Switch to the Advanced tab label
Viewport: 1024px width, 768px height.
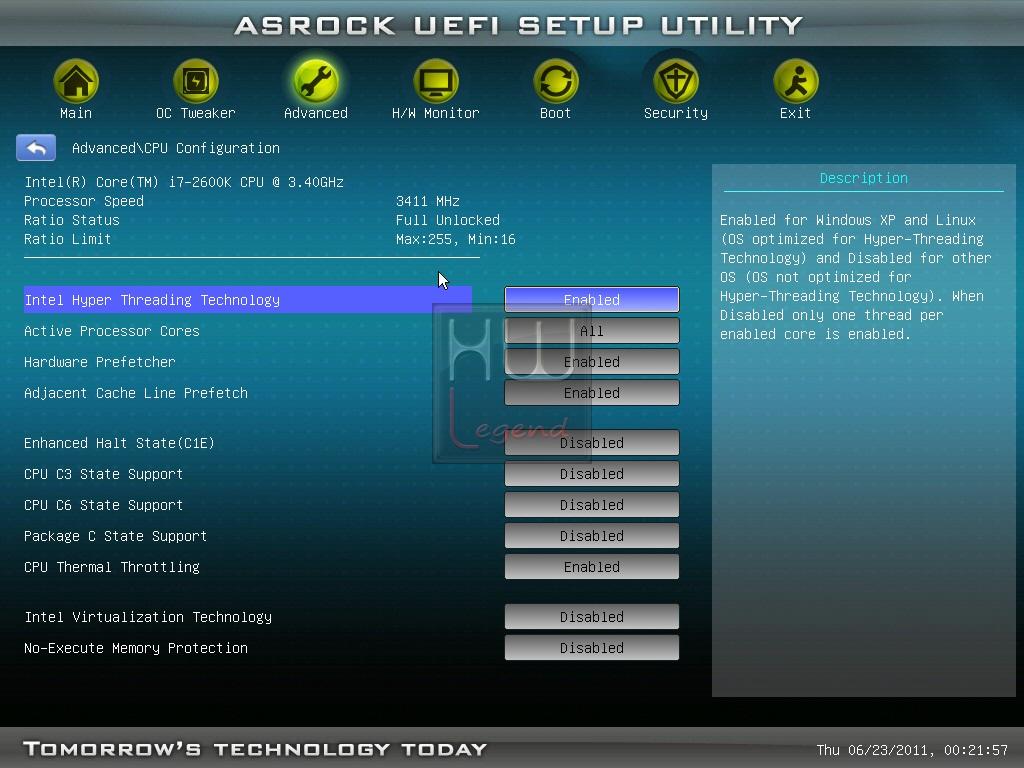[315, 113]
